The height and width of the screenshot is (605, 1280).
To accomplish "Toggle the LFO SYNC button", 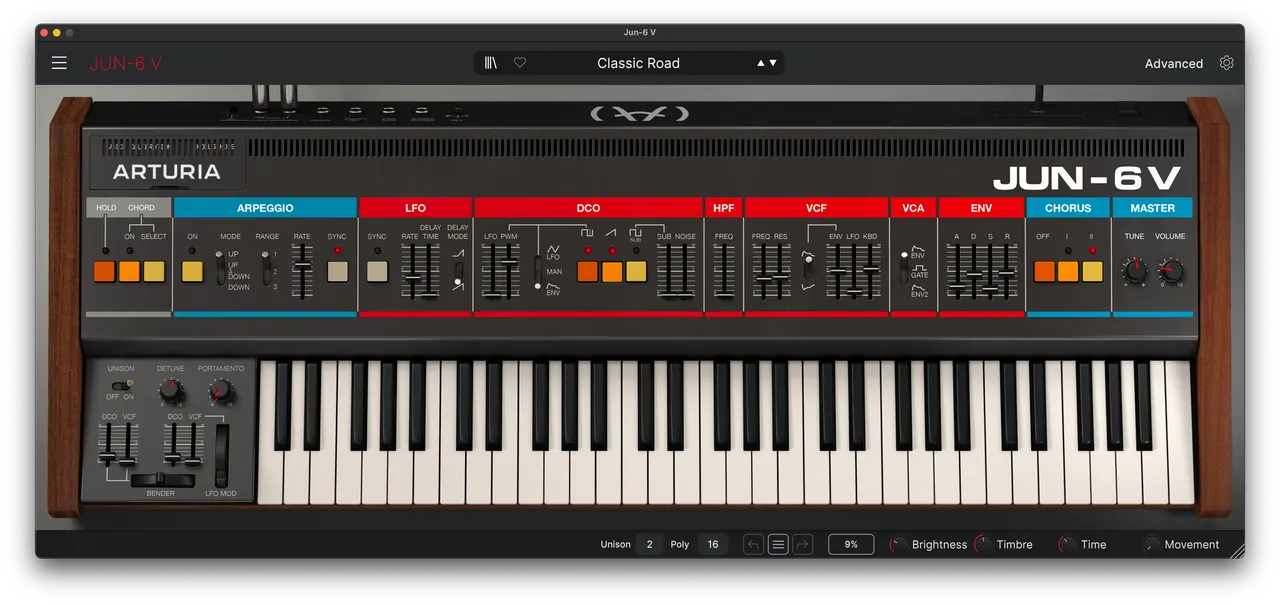I will 377,271.
